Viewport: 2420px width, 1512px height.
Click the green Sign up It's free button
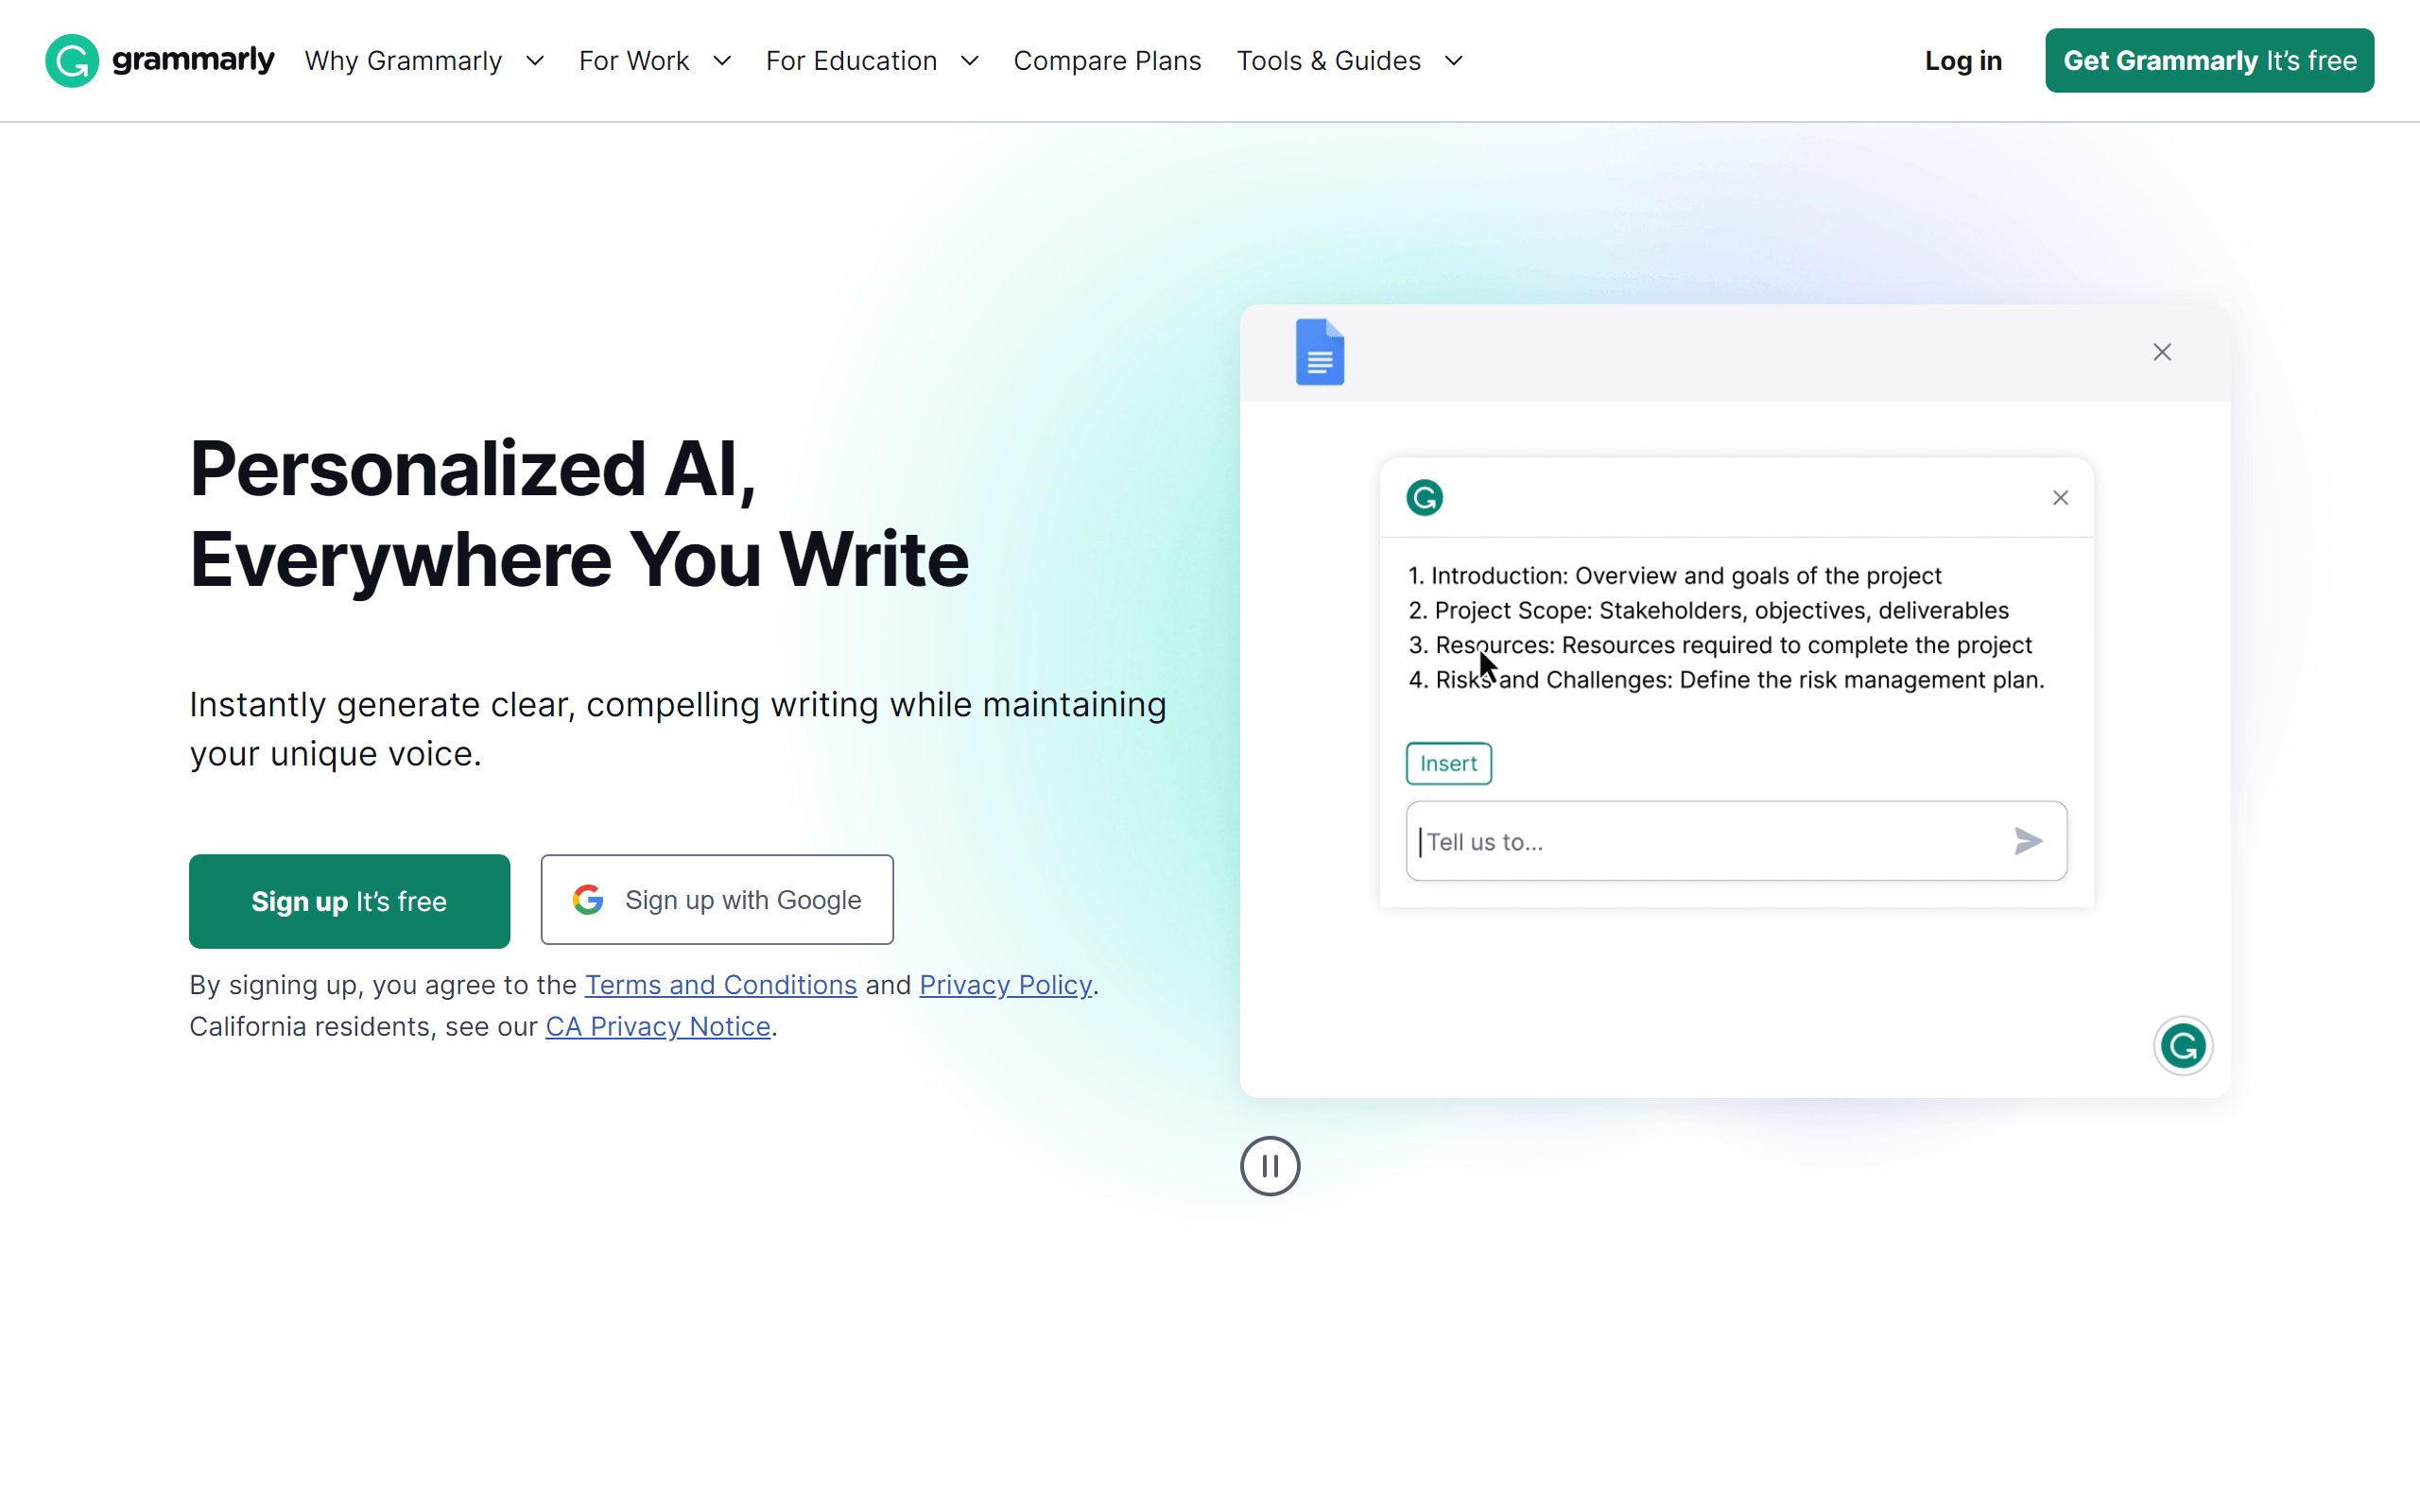click(349, 901)
